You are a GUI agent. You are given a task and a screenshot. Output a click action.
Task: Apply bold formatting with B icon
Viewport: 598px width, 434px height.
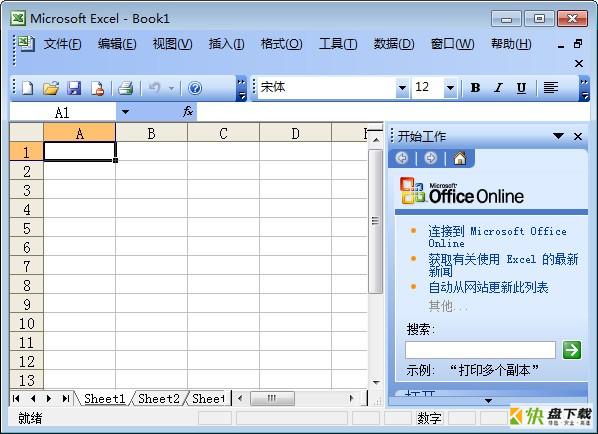[475, 88]
